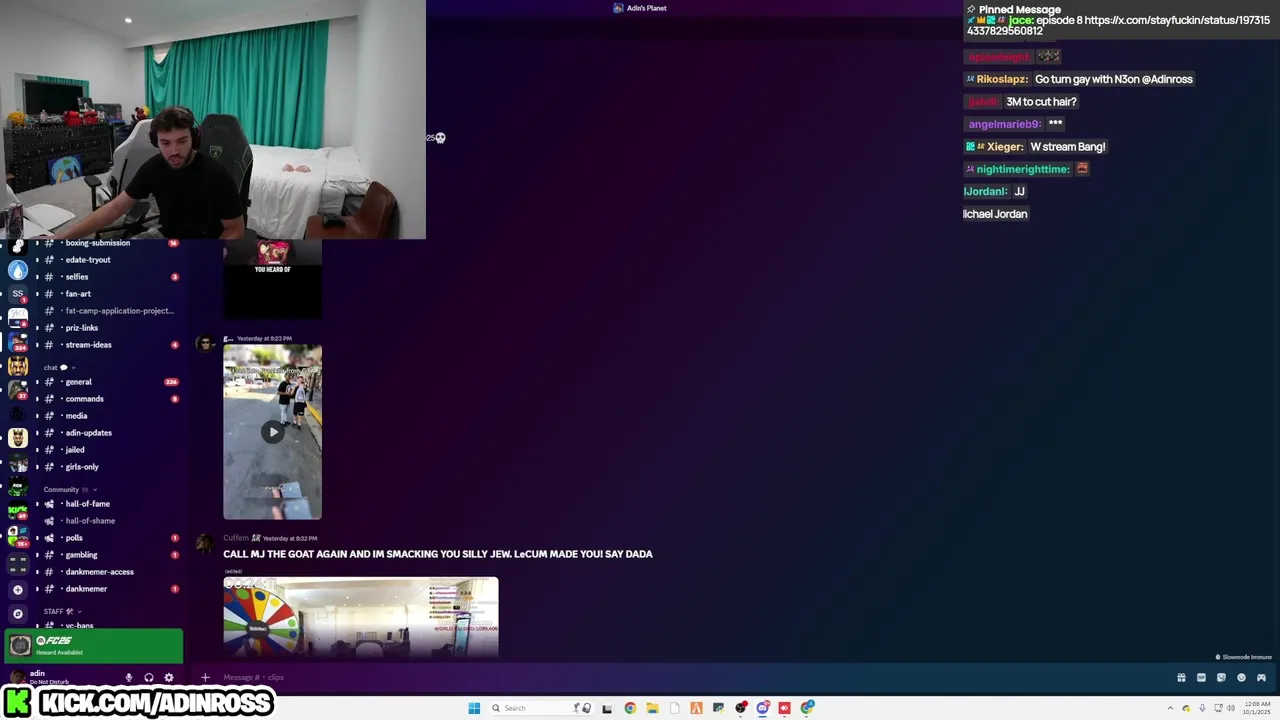Screen dimensions: 1280x720
Task: Open the priz-links channel
Action: click(81, 328)
